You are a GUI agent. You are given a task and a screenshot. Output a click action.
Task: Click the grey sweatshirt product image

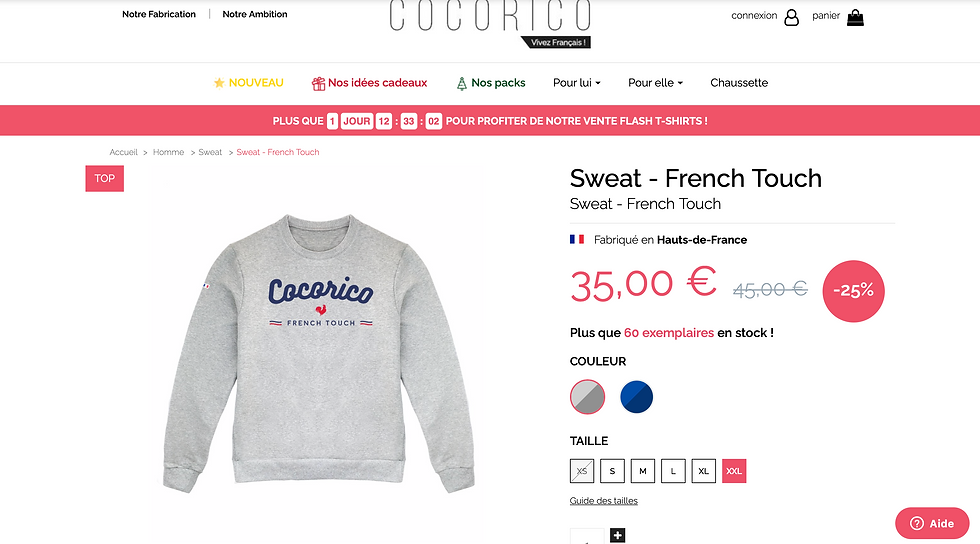point(319,353)
